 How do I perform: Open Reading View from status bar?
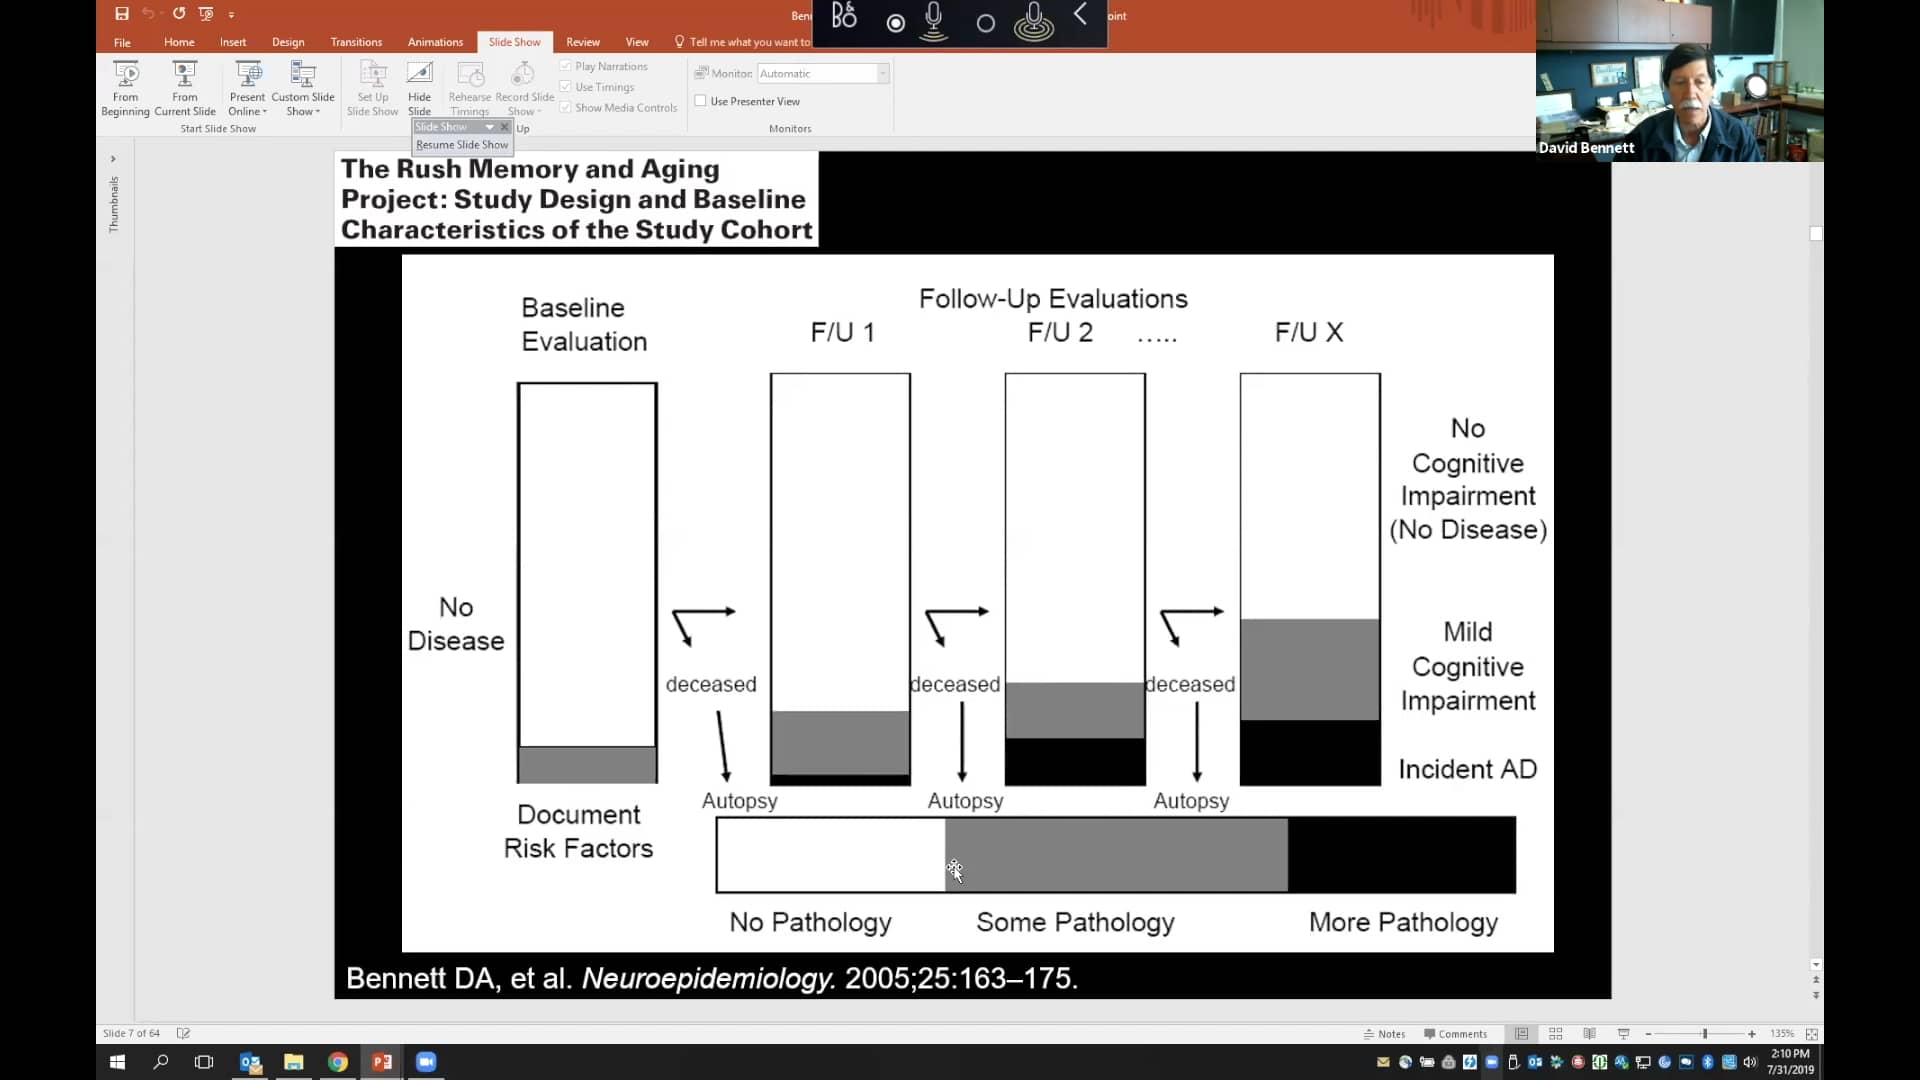tap(1589, 1033)
